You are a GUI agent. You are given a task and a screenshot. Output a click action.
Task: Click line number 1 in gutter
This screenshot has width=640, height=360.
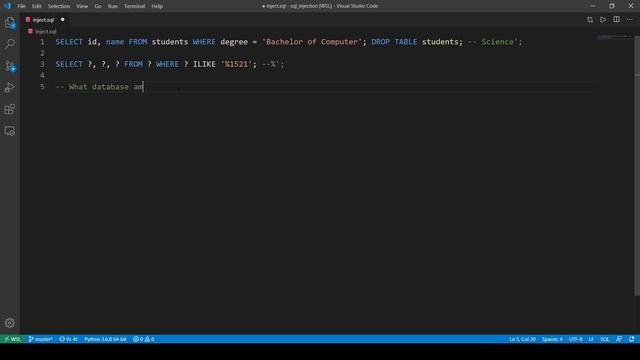coord(42,42)
